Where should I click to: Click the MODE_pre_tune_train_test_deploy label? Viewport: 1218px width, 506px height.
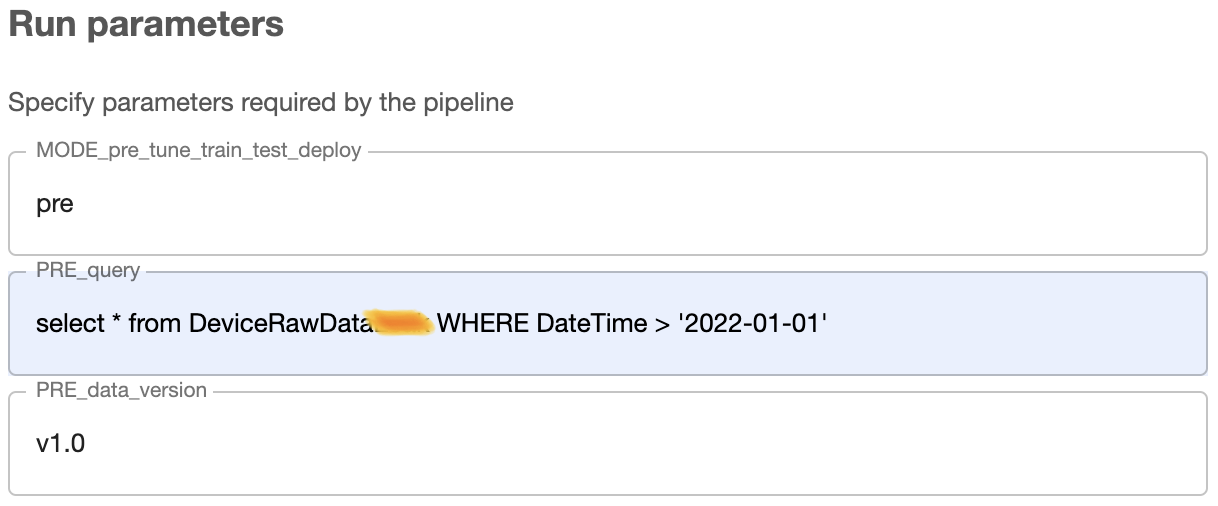[x=199, y=151]
